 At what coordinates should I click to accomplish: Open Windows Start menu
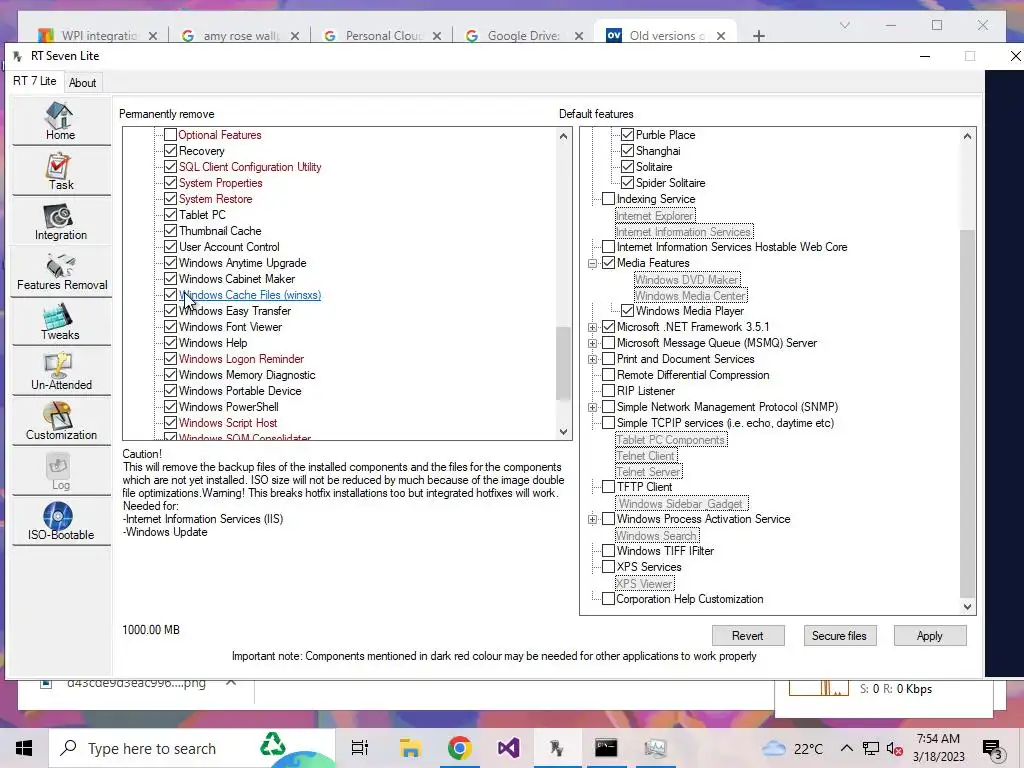(24, 748)
